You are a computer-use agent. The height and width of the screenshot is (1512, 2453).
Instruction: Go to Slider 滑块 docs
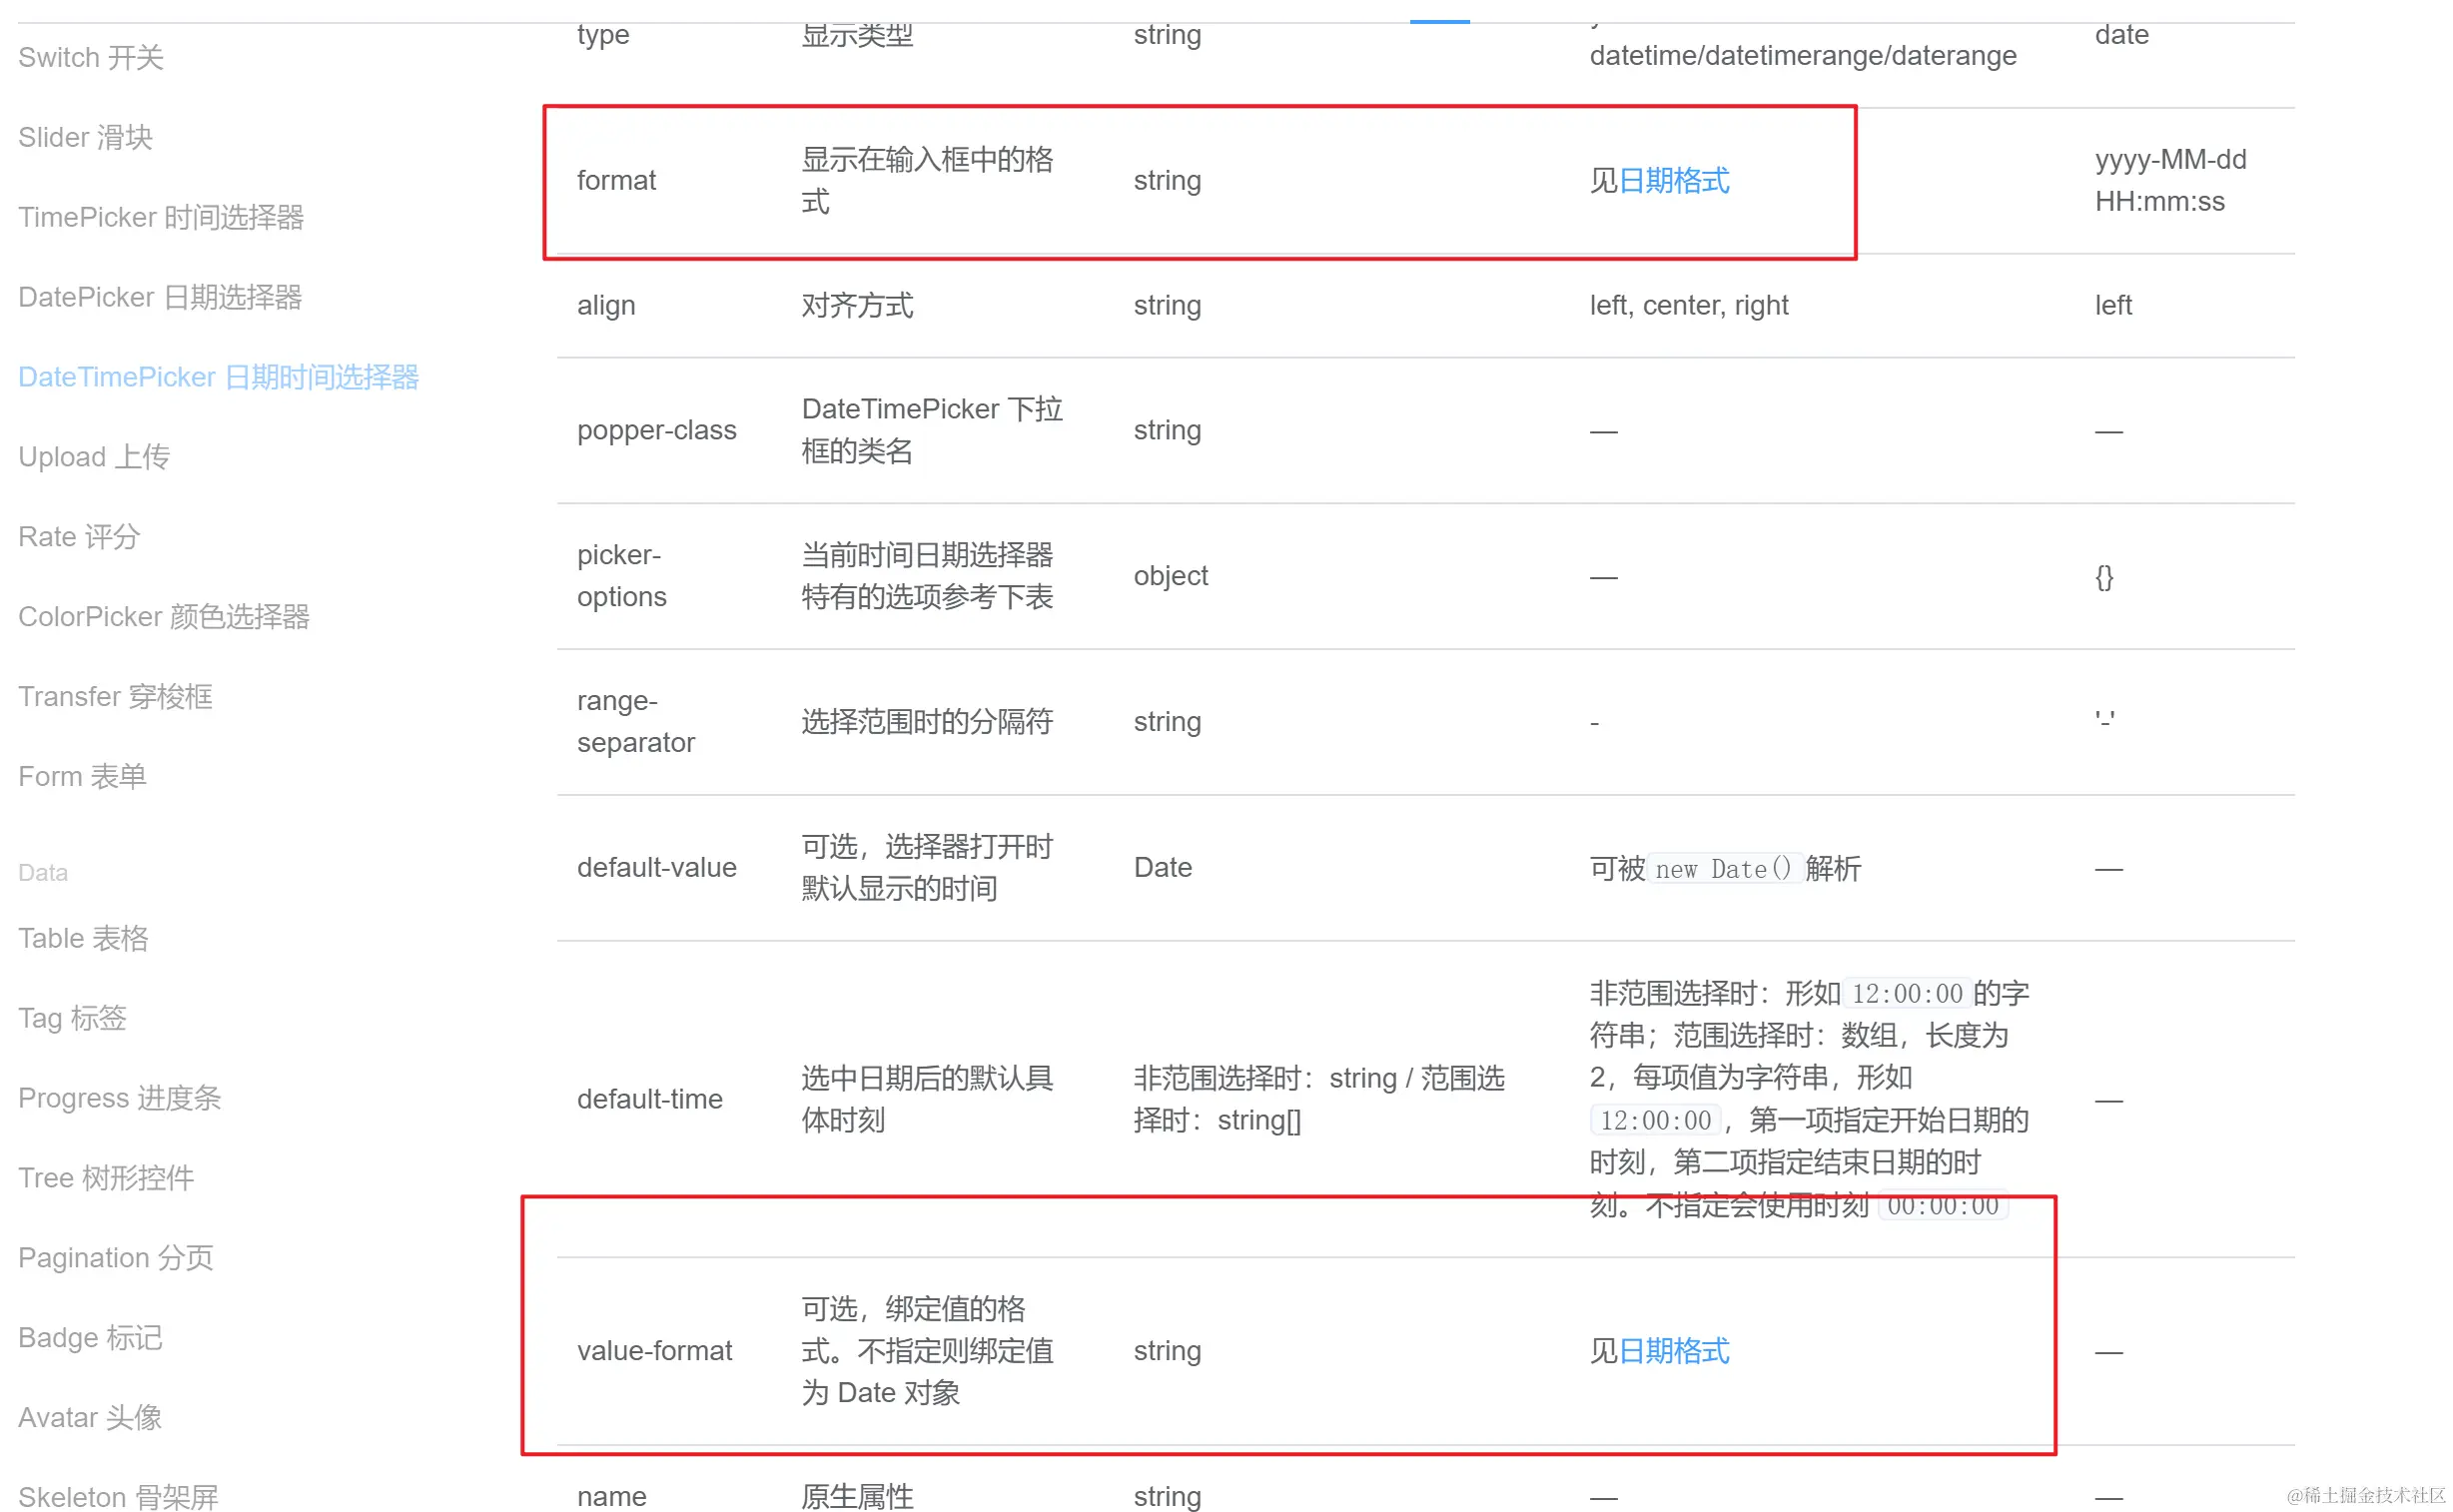click(85, 137)
